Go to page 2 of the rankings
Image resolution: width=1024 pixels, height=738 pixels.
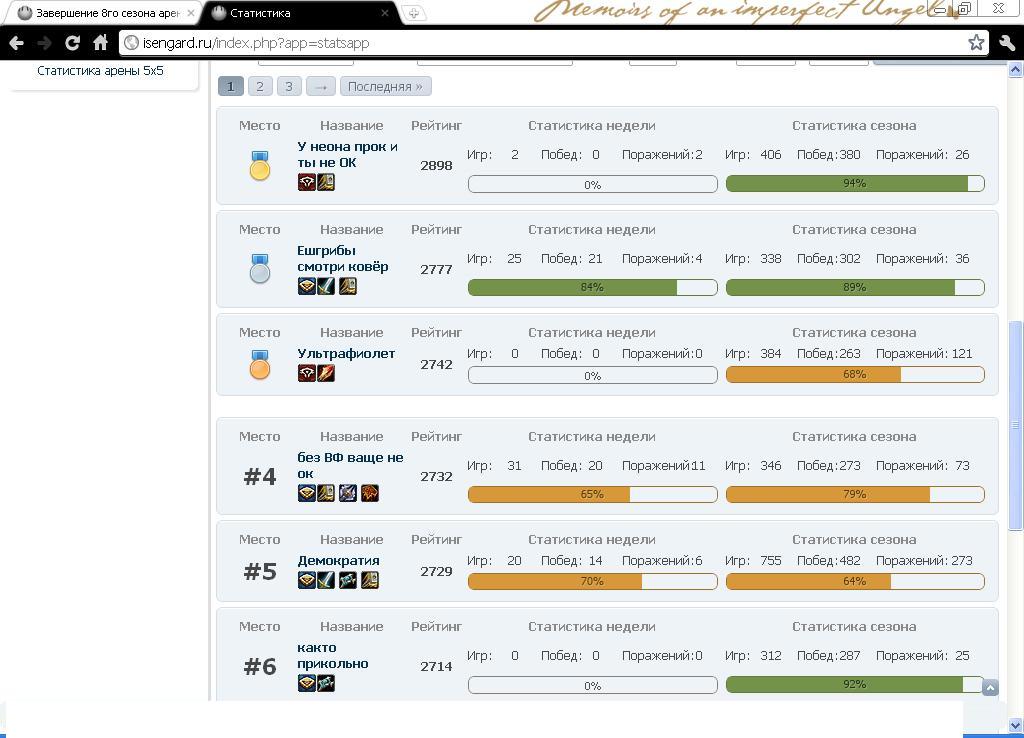point(260,86)
